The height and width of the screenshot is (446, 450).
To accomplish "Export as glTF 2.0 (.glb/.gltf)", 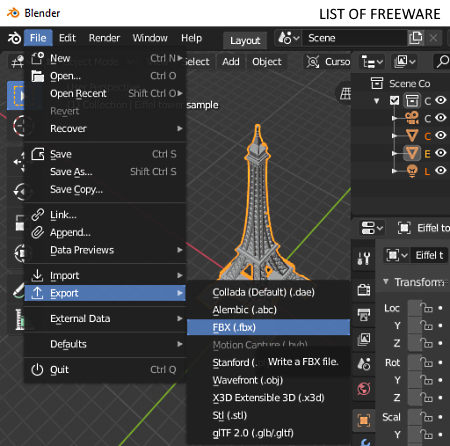I will pos(268,433).
